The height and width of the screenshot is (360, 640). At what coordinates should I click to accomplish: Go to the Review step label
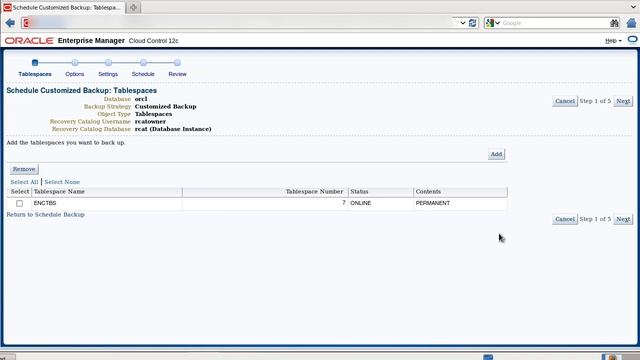(x=177, y=74)
